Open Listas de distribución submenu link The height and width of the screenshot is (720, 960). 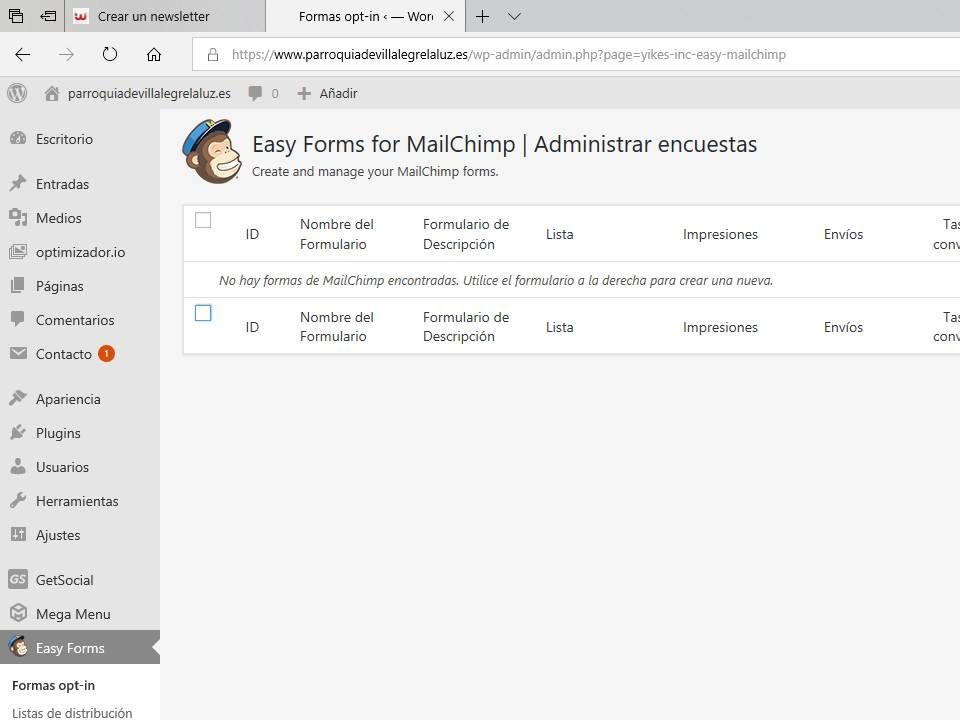click(72, 713)
